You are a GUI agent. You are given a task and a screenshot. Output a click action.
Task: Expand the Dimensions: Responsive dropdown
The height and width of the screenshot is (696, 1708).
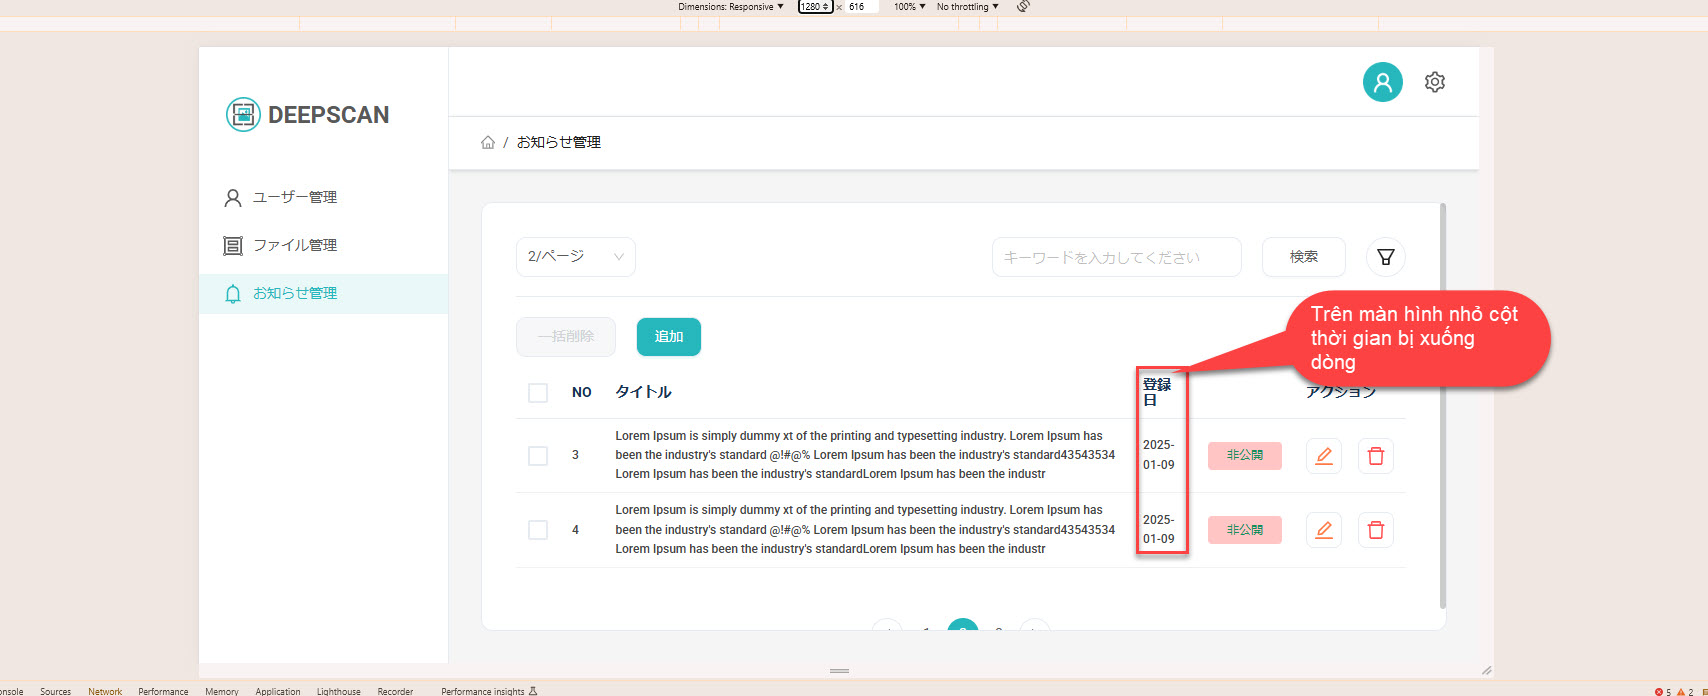(x=730, y=7)
